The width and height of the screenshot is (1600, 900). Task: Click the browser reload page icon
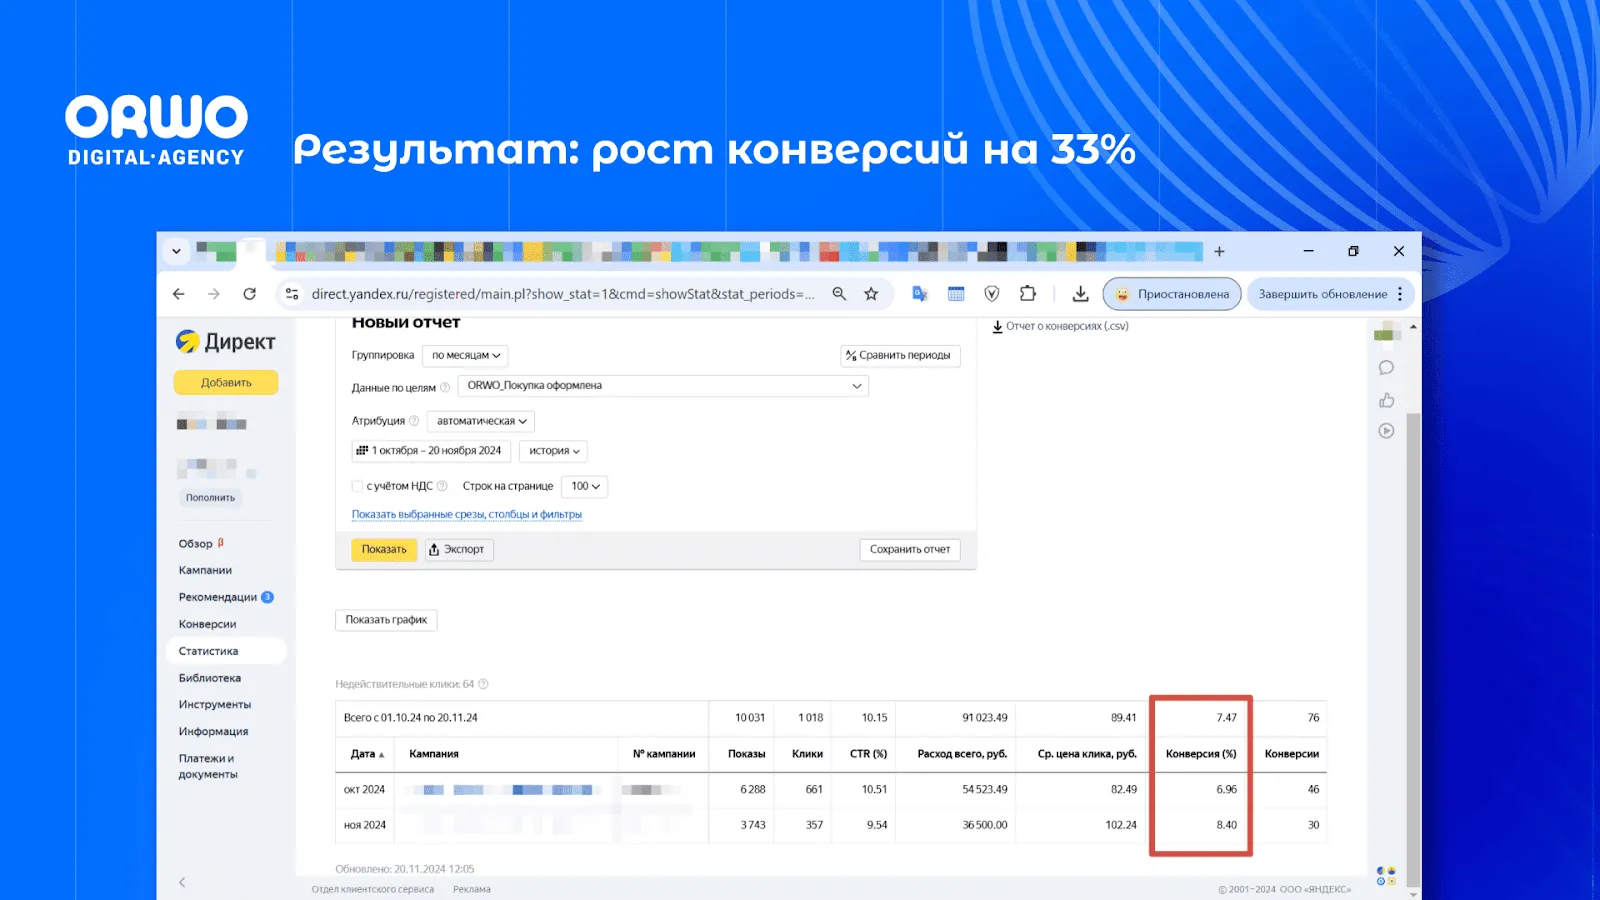250,294
